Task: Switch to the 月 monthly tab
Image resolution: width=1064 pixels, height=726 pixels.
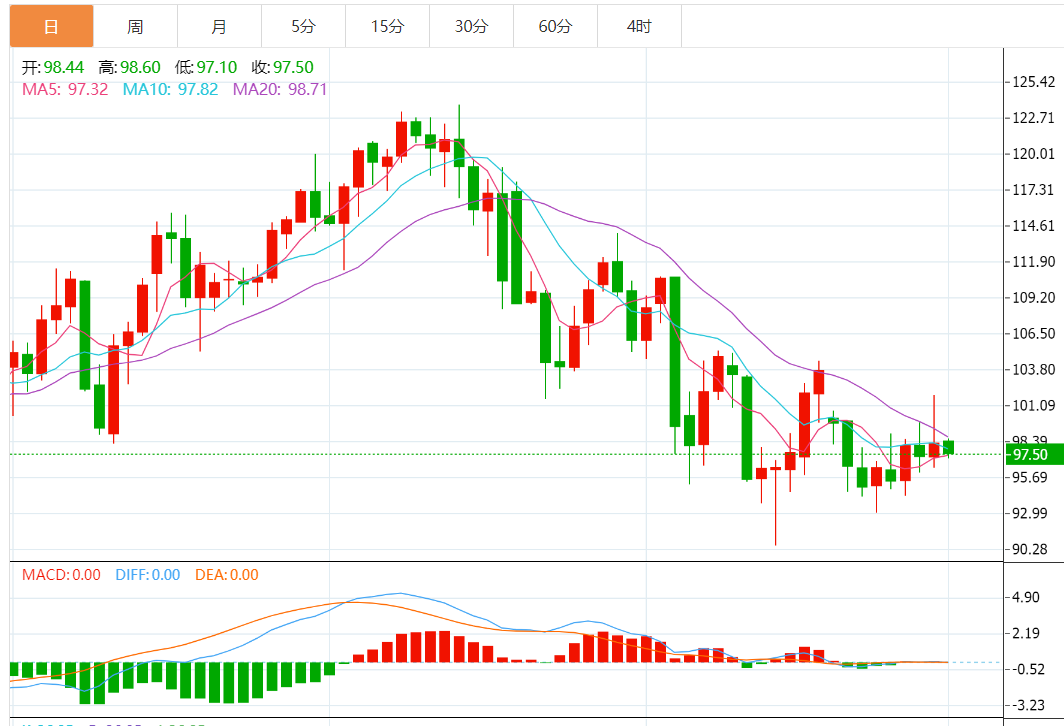Action: pyautogui.click(x=219, y=26)
